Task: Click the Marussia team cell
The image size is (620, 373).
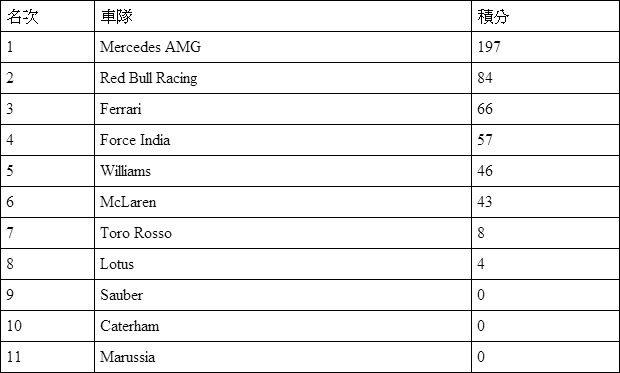Action: click(283, 357)
